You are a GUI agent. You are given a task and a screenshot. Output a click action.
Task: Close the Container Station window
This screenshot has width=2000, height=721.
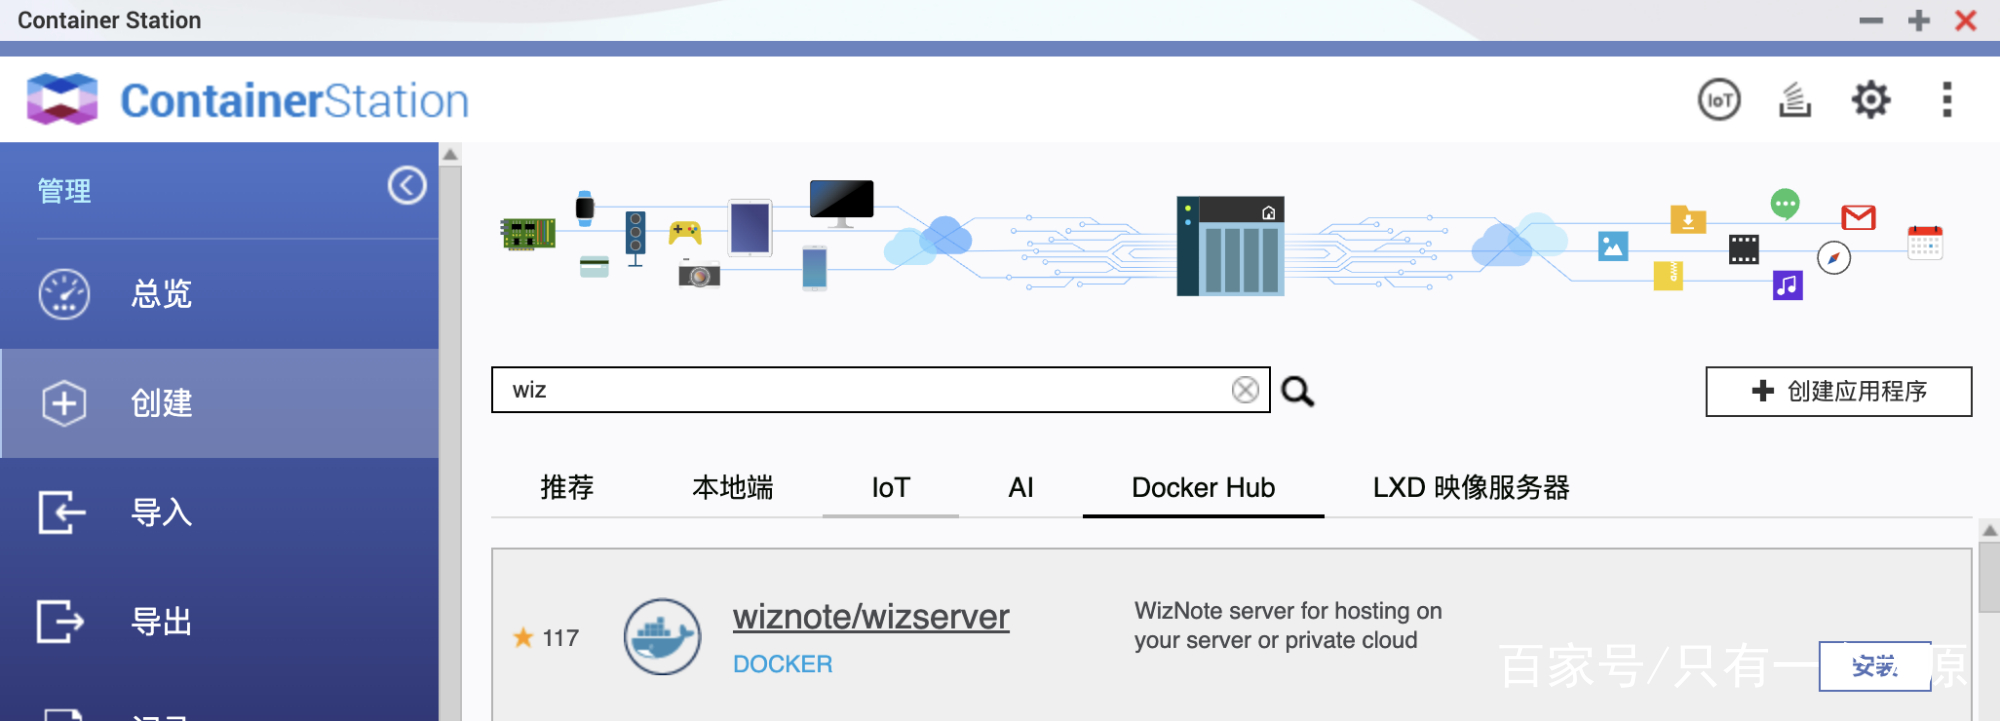click(1966, 21)
